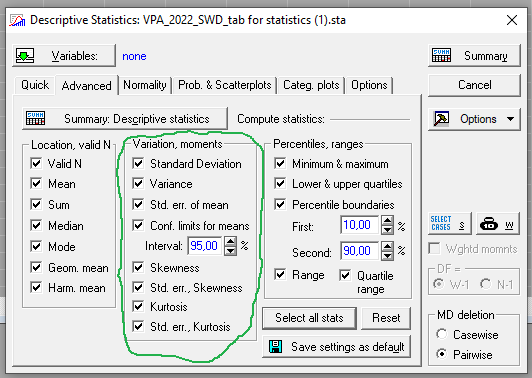Toggle Std. err., Kurtosis checkbox
This screenshot has height=378, width=532.
[x=138, y=327]
